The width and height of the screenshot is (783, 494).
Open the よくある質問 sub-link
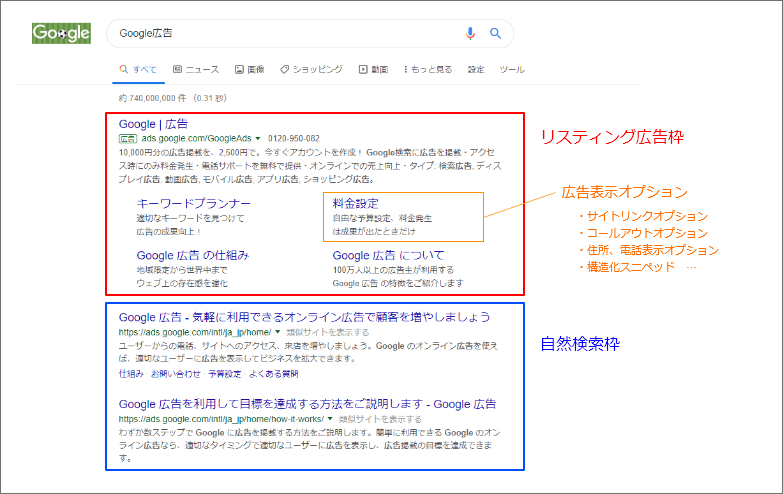pyautogui.click(x=274, y=374)
